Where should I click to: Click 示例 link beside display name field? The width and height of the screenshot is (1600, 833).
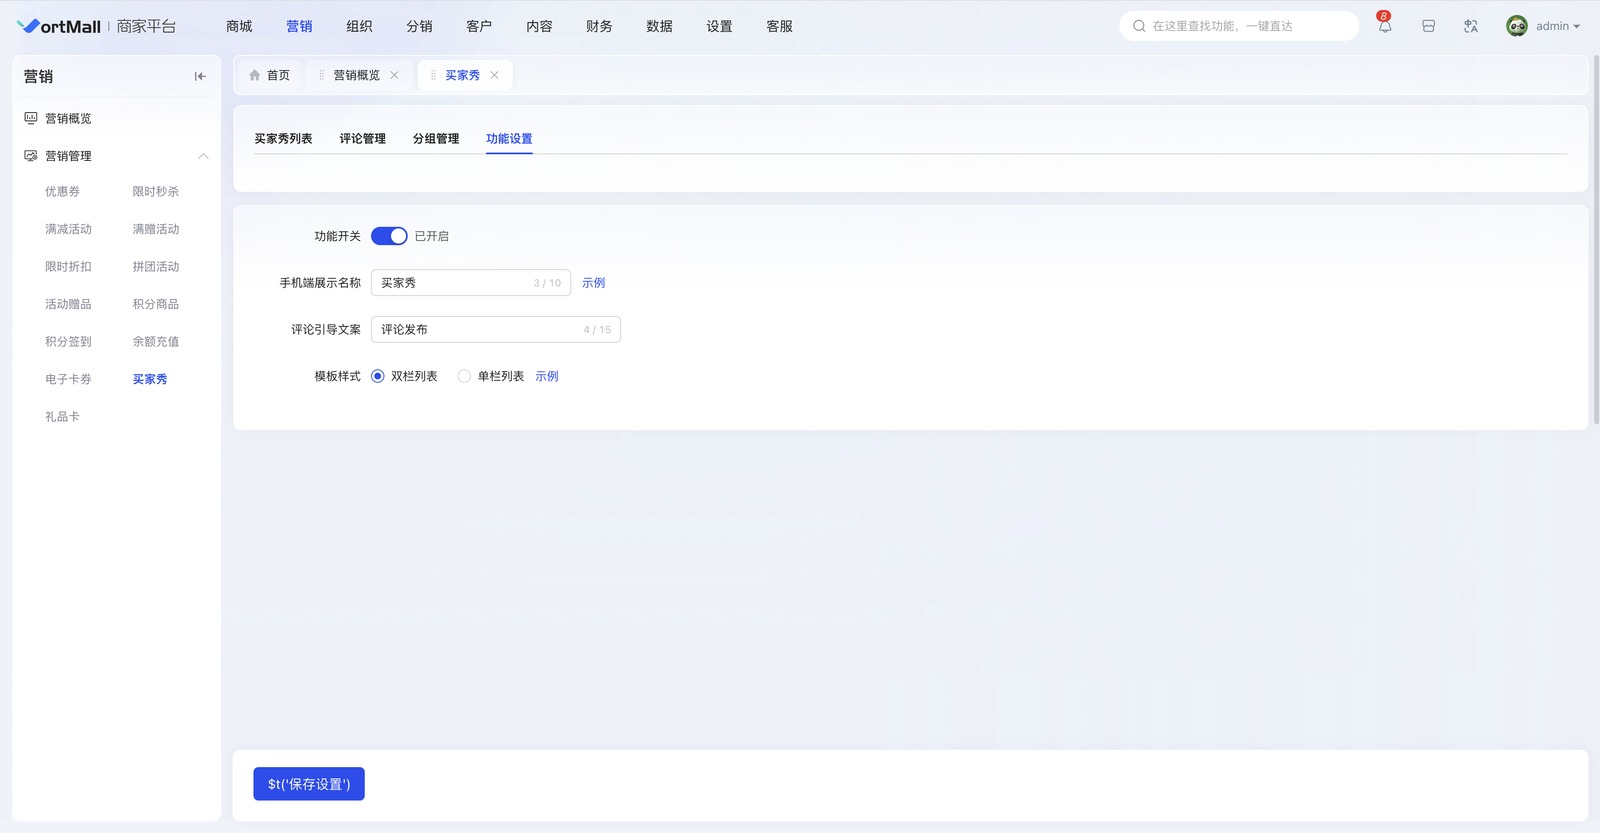point(593,283)
